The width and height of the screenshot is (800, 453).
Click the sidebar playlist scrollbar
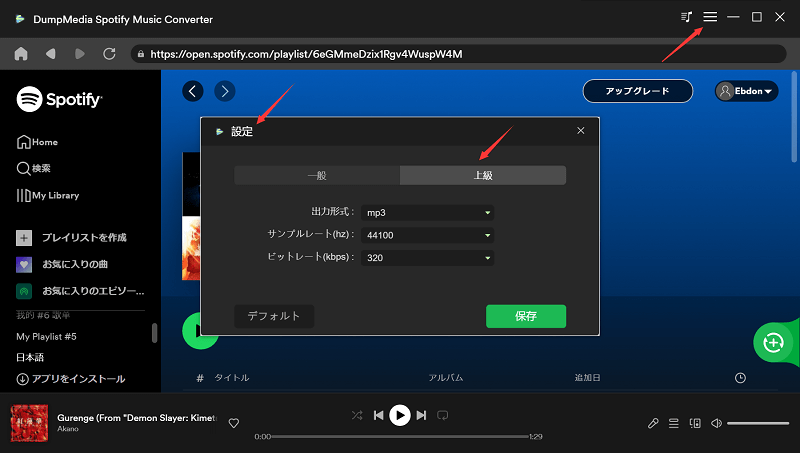pos(155,333)
